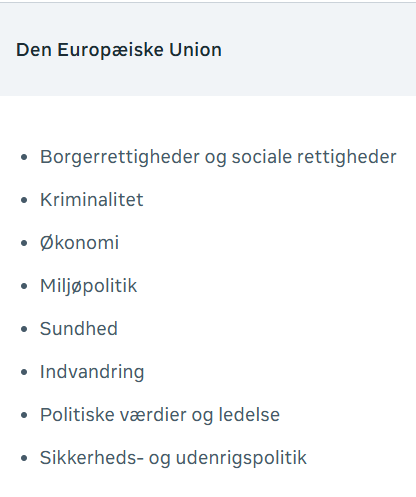The height and width of the screenshot is (497, 416).
Task: Click the bullet beside Borgerrettigheder
Action: click(x=24, y=157)
